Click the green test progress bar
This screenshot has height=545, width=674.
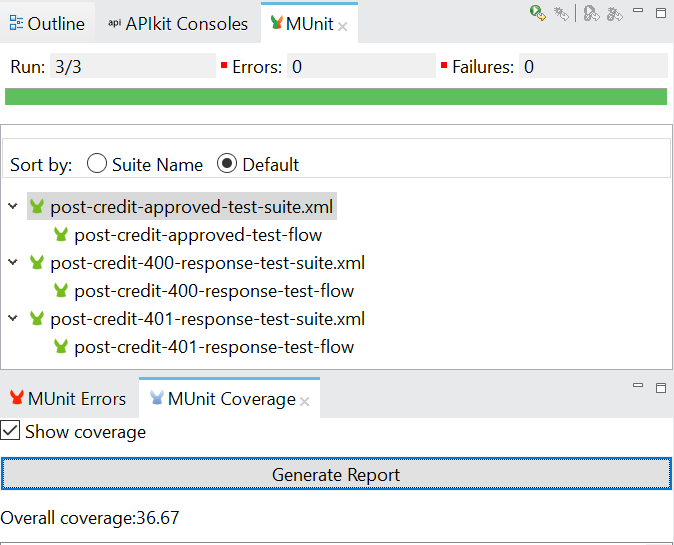click(336, 97)
